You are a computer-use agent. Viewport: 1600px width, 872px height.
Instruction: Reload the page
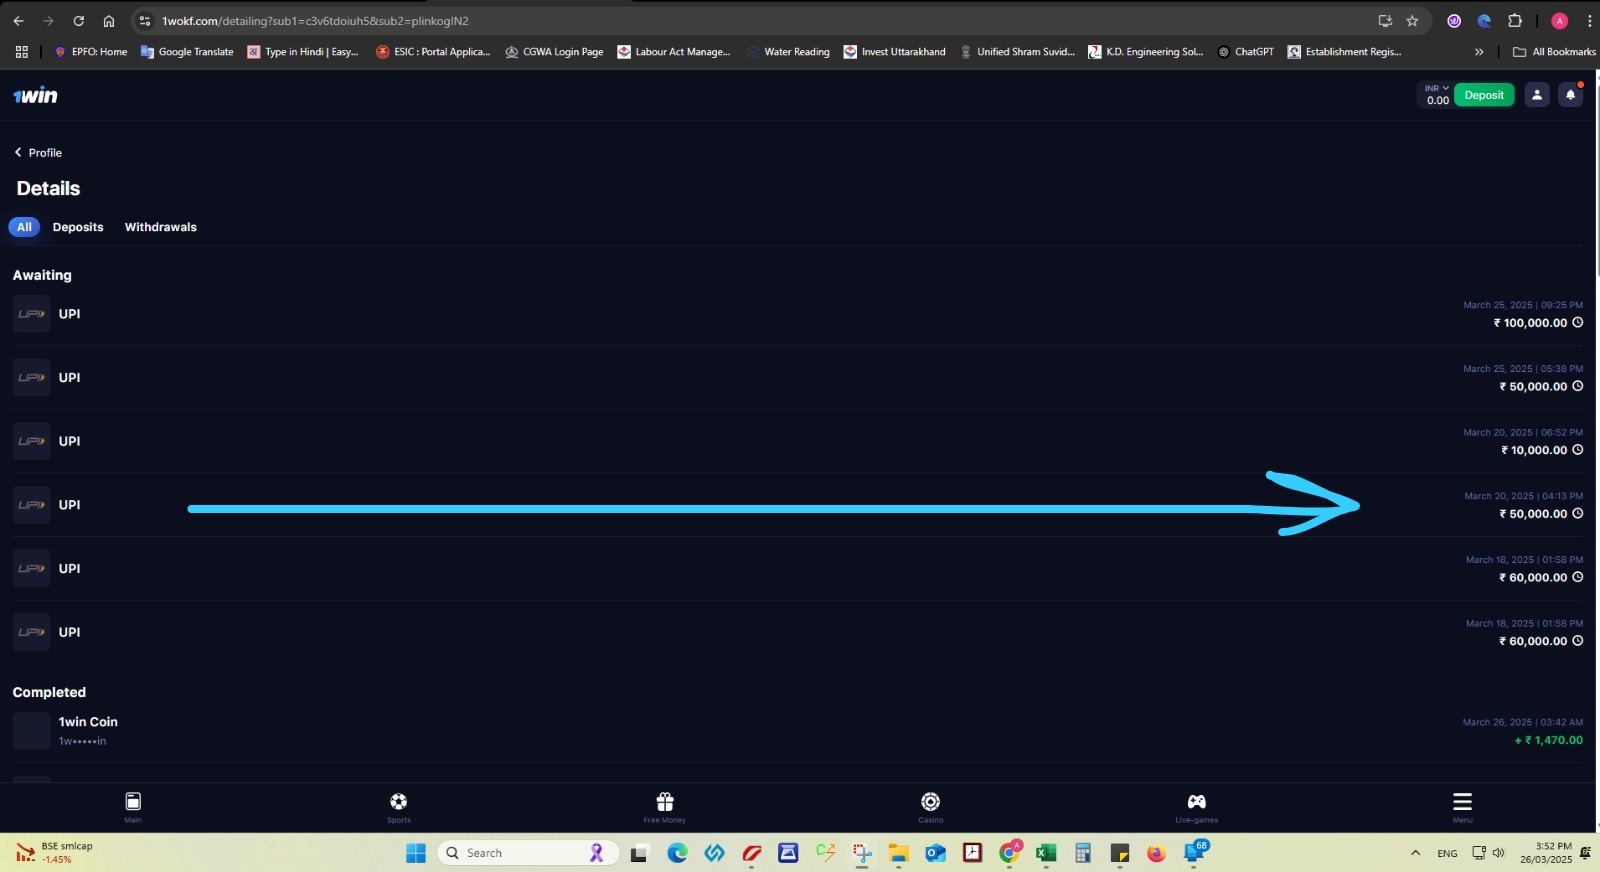point(79,21)
